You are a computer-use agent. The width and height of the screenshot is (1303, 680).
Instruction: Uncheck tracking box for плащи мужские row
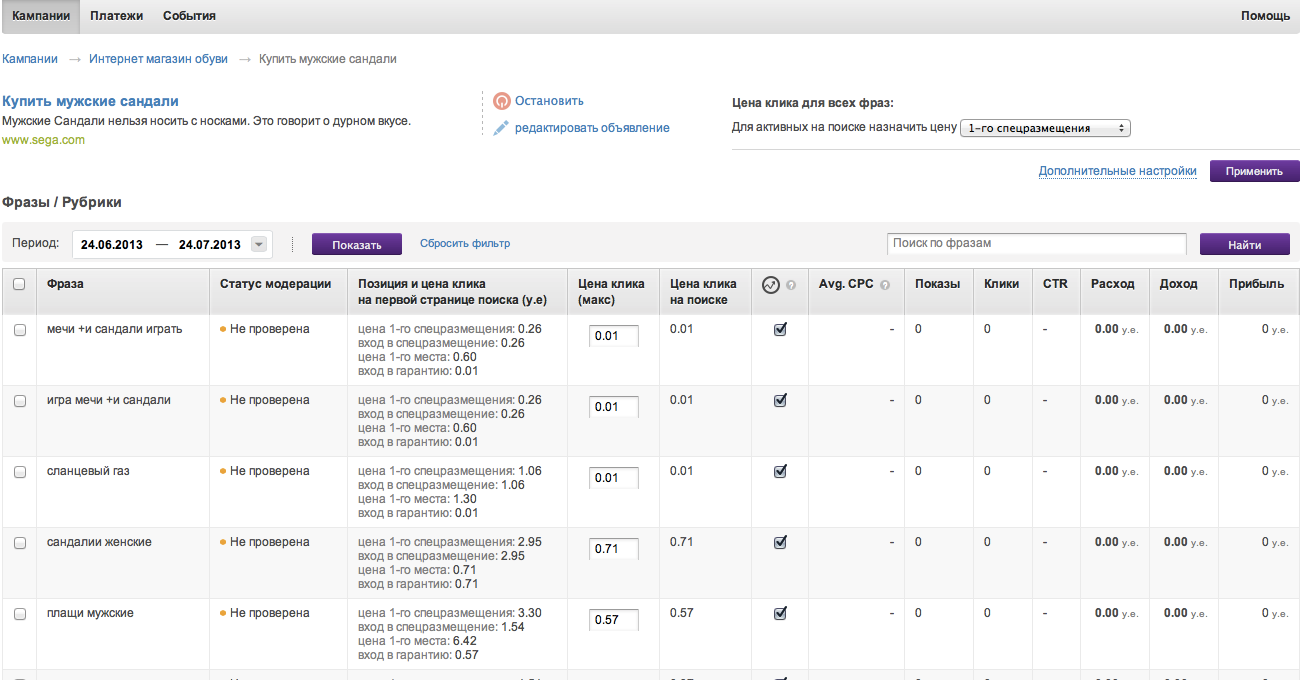point(780,613)
